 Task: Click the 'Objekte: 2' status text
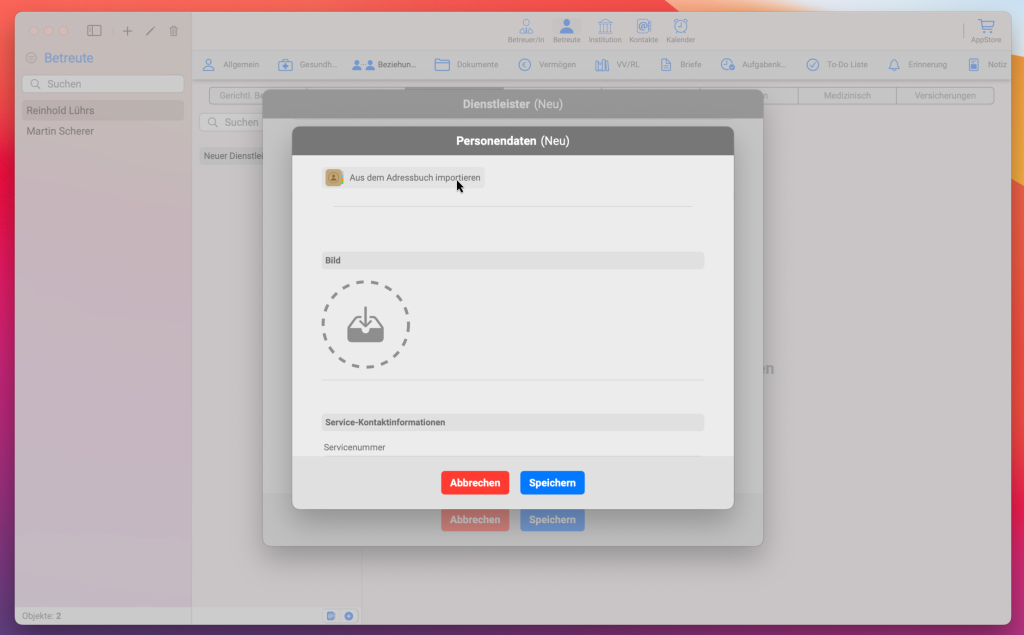coord(42,616)
